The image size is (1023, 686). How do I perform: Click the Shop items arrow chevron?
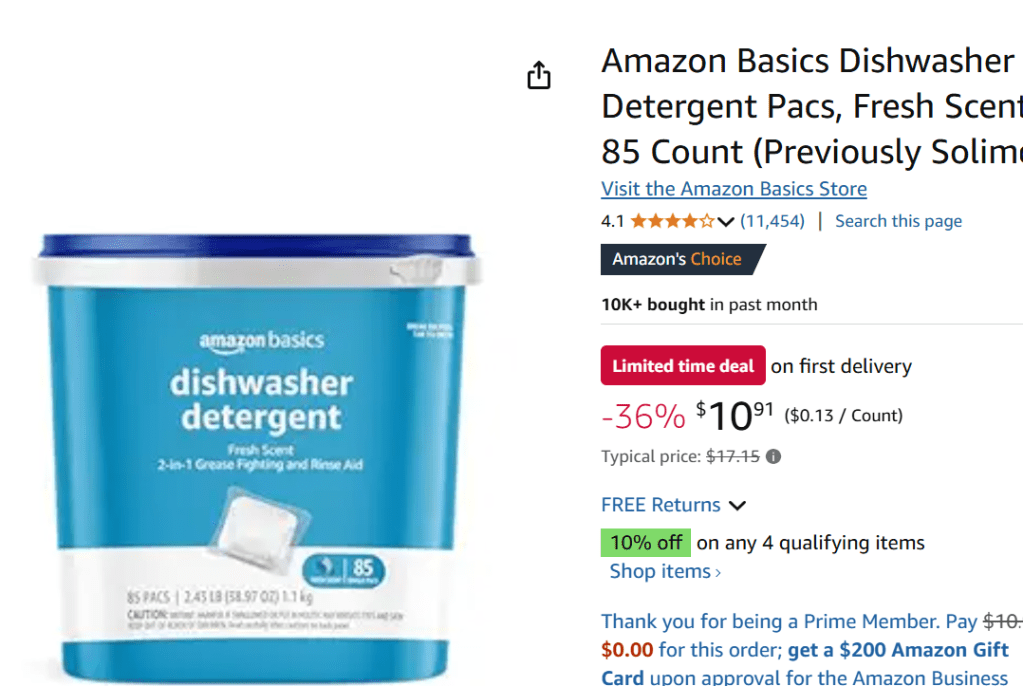(718, 573)
